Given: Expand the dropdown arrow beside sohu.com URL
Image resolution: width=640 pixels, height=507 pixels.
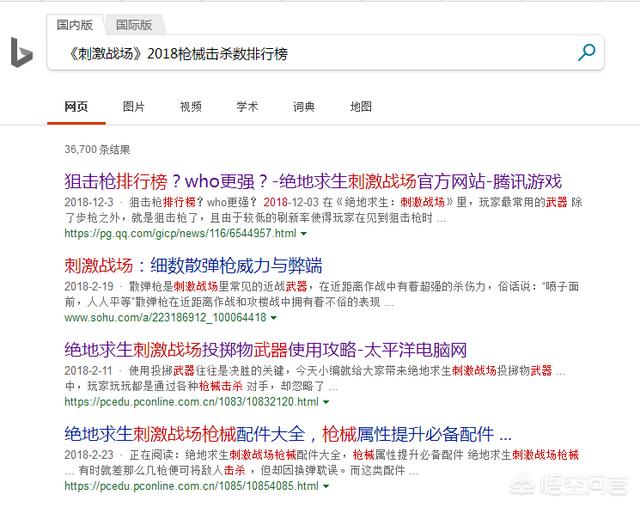Looking at the screenshot, I should pyautogui.click(x=273, y=318).
